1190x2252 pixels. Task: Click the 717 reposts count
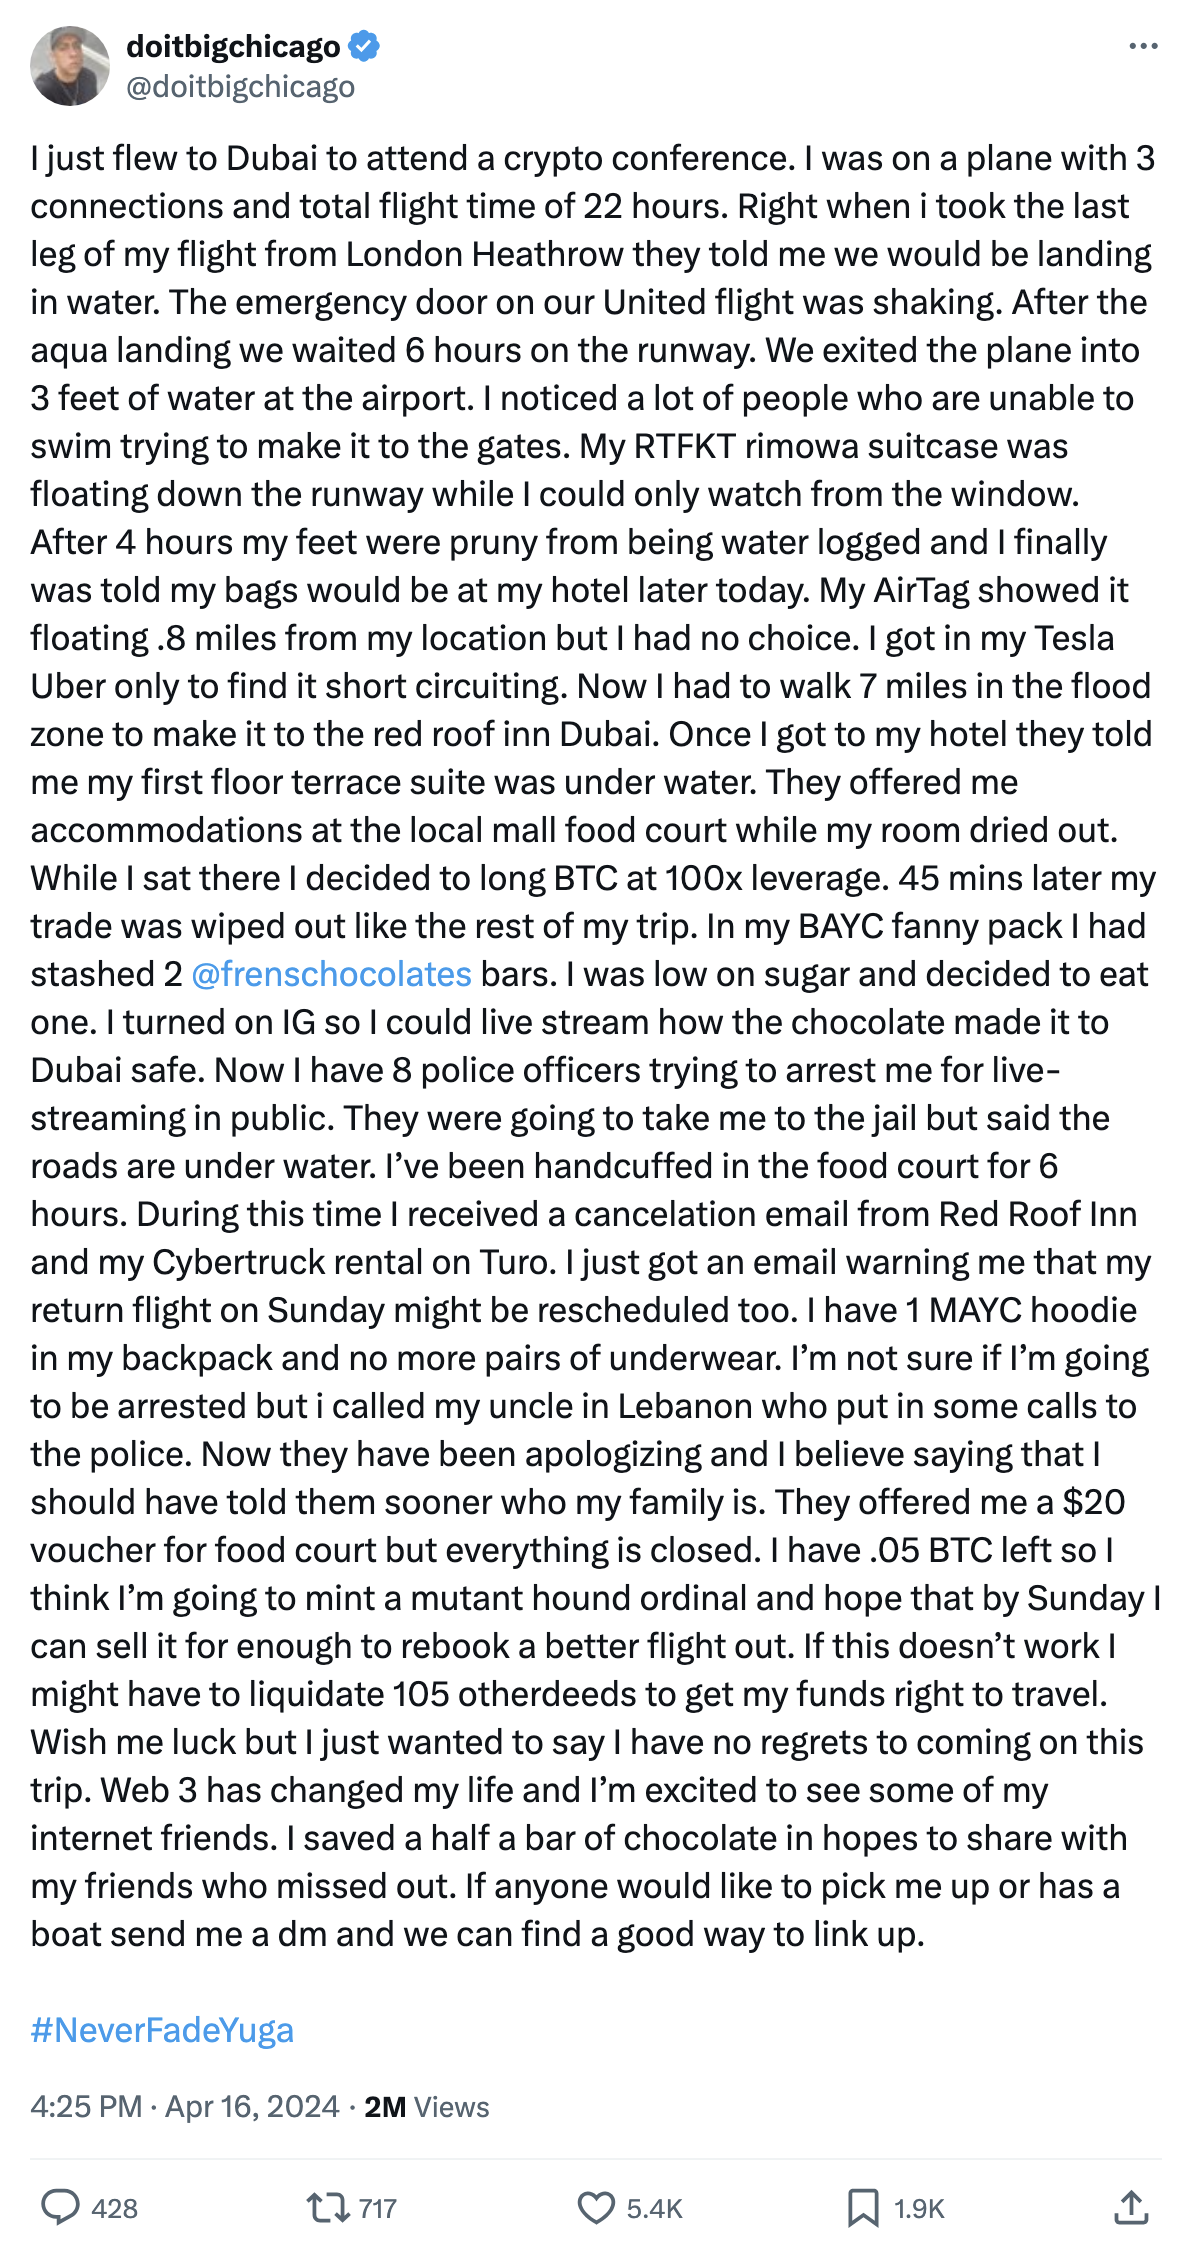pyautogui.click(x=377, y=2208)
